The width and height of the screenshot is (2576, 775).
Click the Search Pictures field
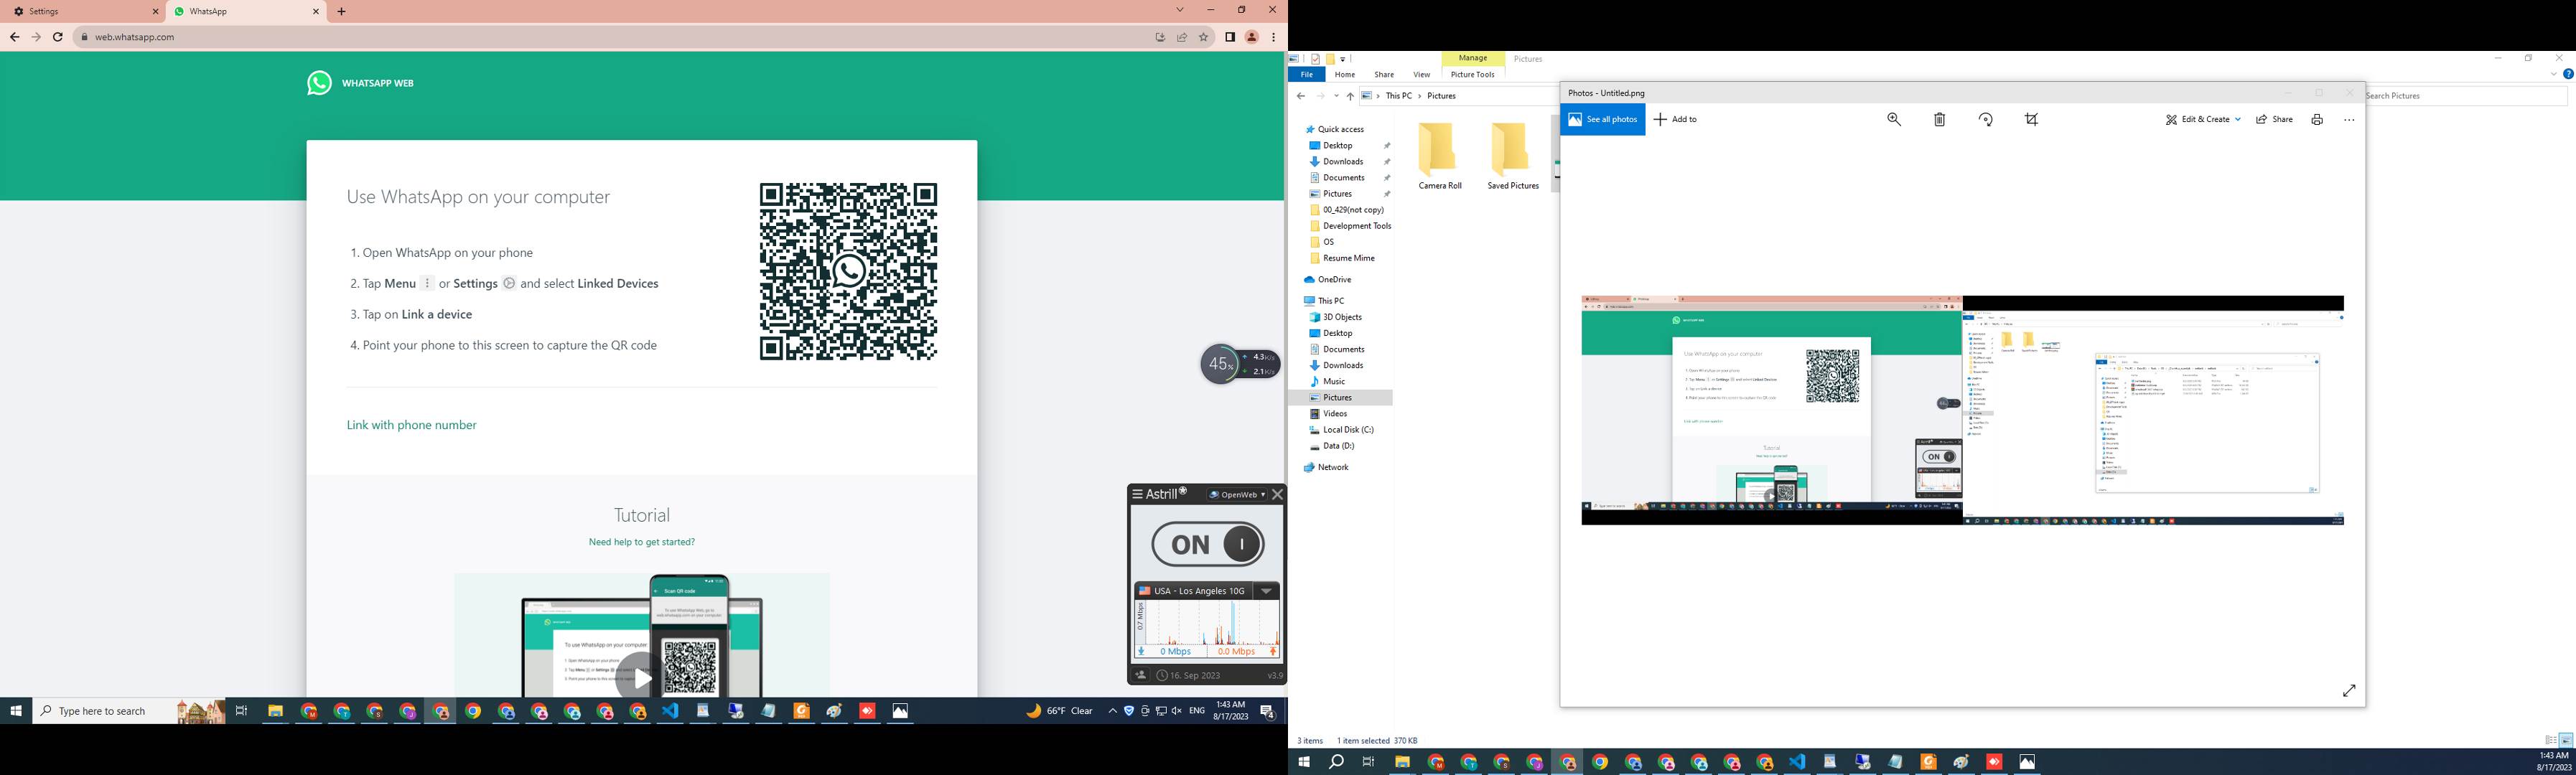pos(2464,96)
